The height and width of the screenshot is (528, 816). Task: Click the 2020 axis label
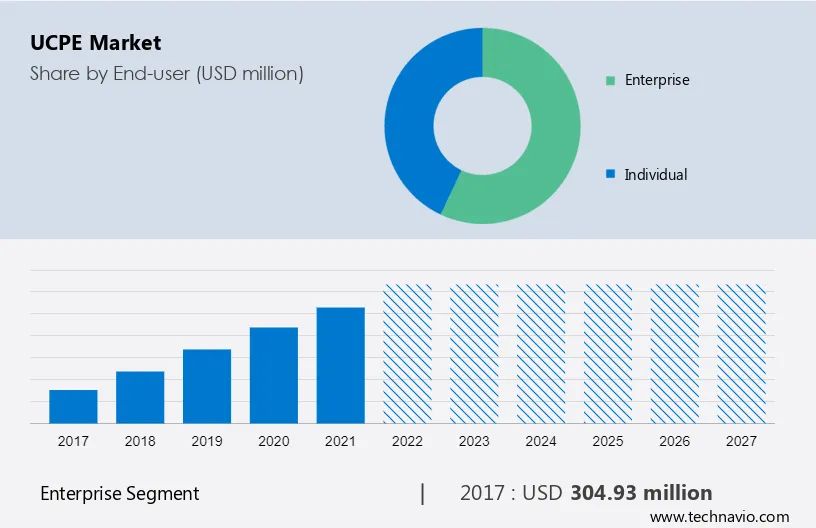click(274, 441)
